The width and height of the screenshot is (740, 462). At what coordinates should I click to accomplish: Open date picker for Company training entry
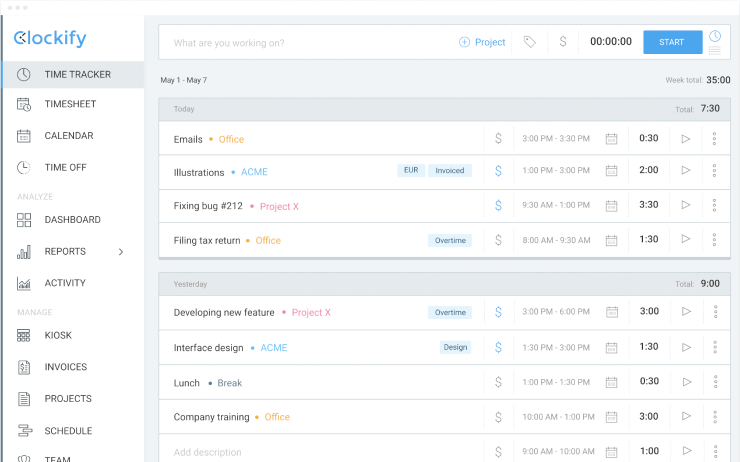pyautogui.click(x=611, y=417)
